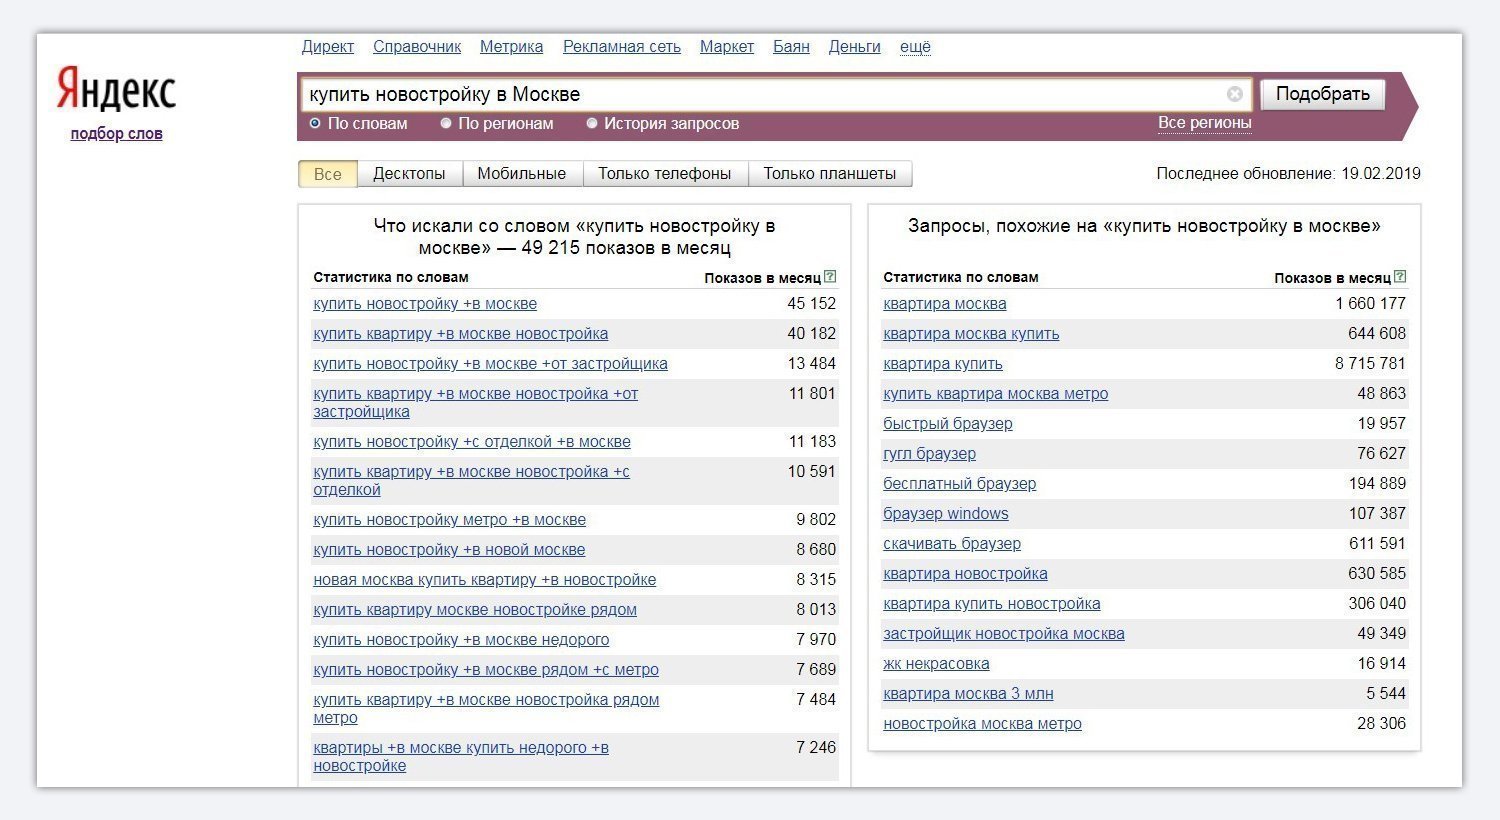
Task: Clear the search query with the X icon
Action: pyautogui.click(x=1235, y=94)
